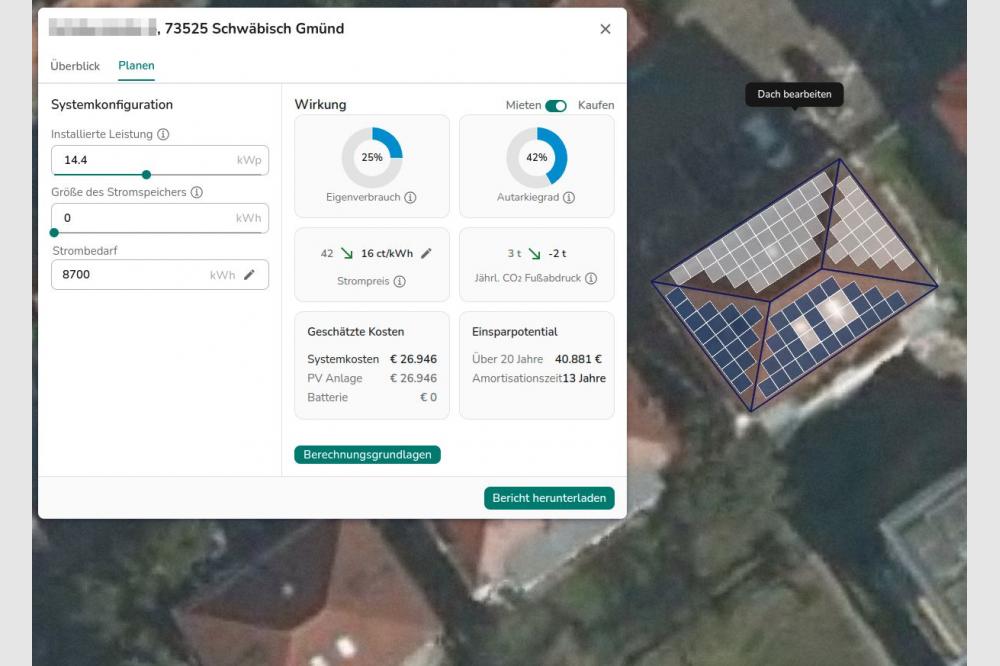1000x666 pixels.
Task: Open the Berechnungsgrundlagen panel
Action: coord(367,454)
